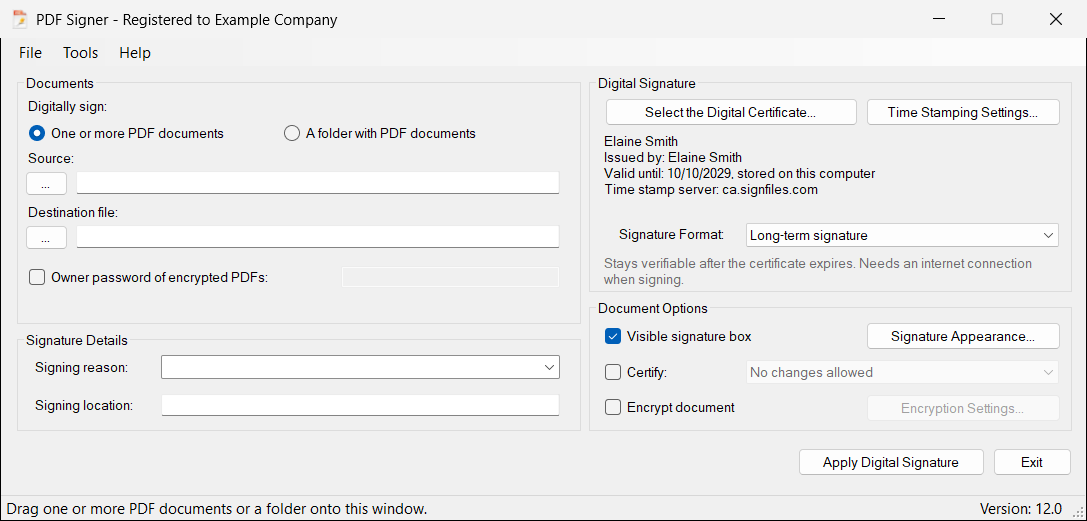This screenshot has width=1087, height=521.
Task: Open Signature Appearance settings
Action: tap(963, 336)
